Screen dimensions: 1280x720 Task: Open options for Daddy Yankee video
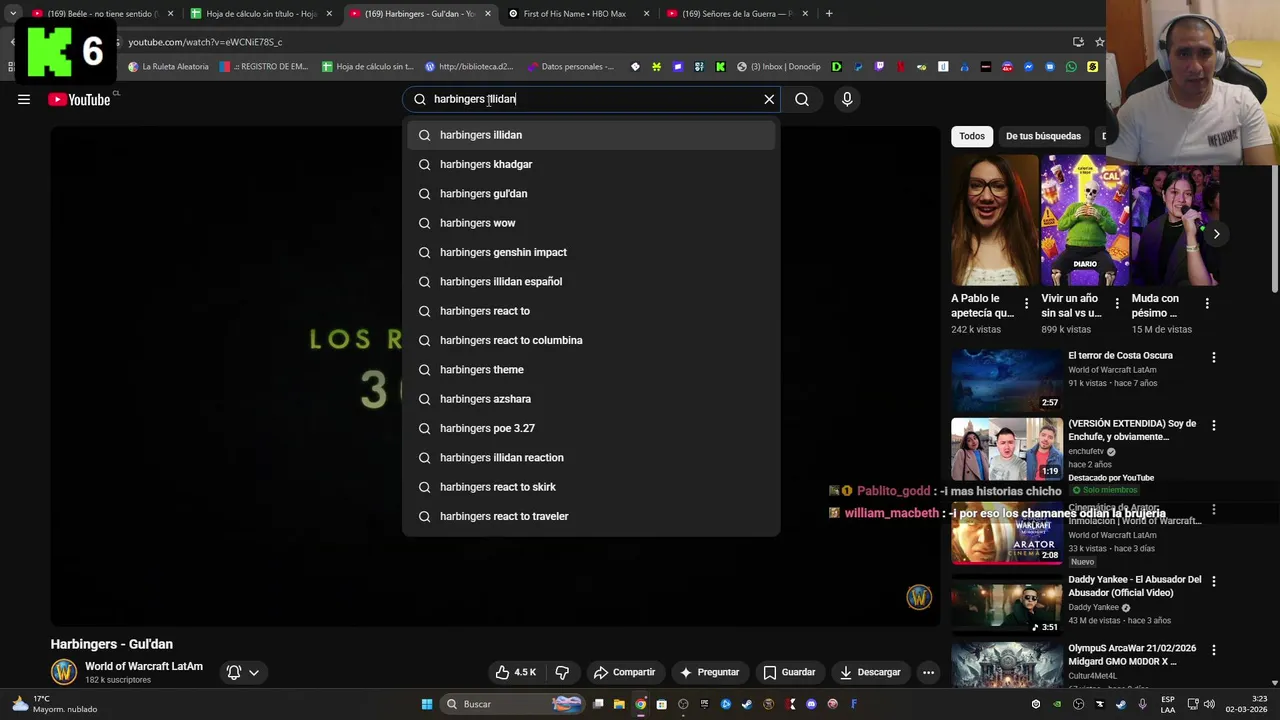[1214, 581]
